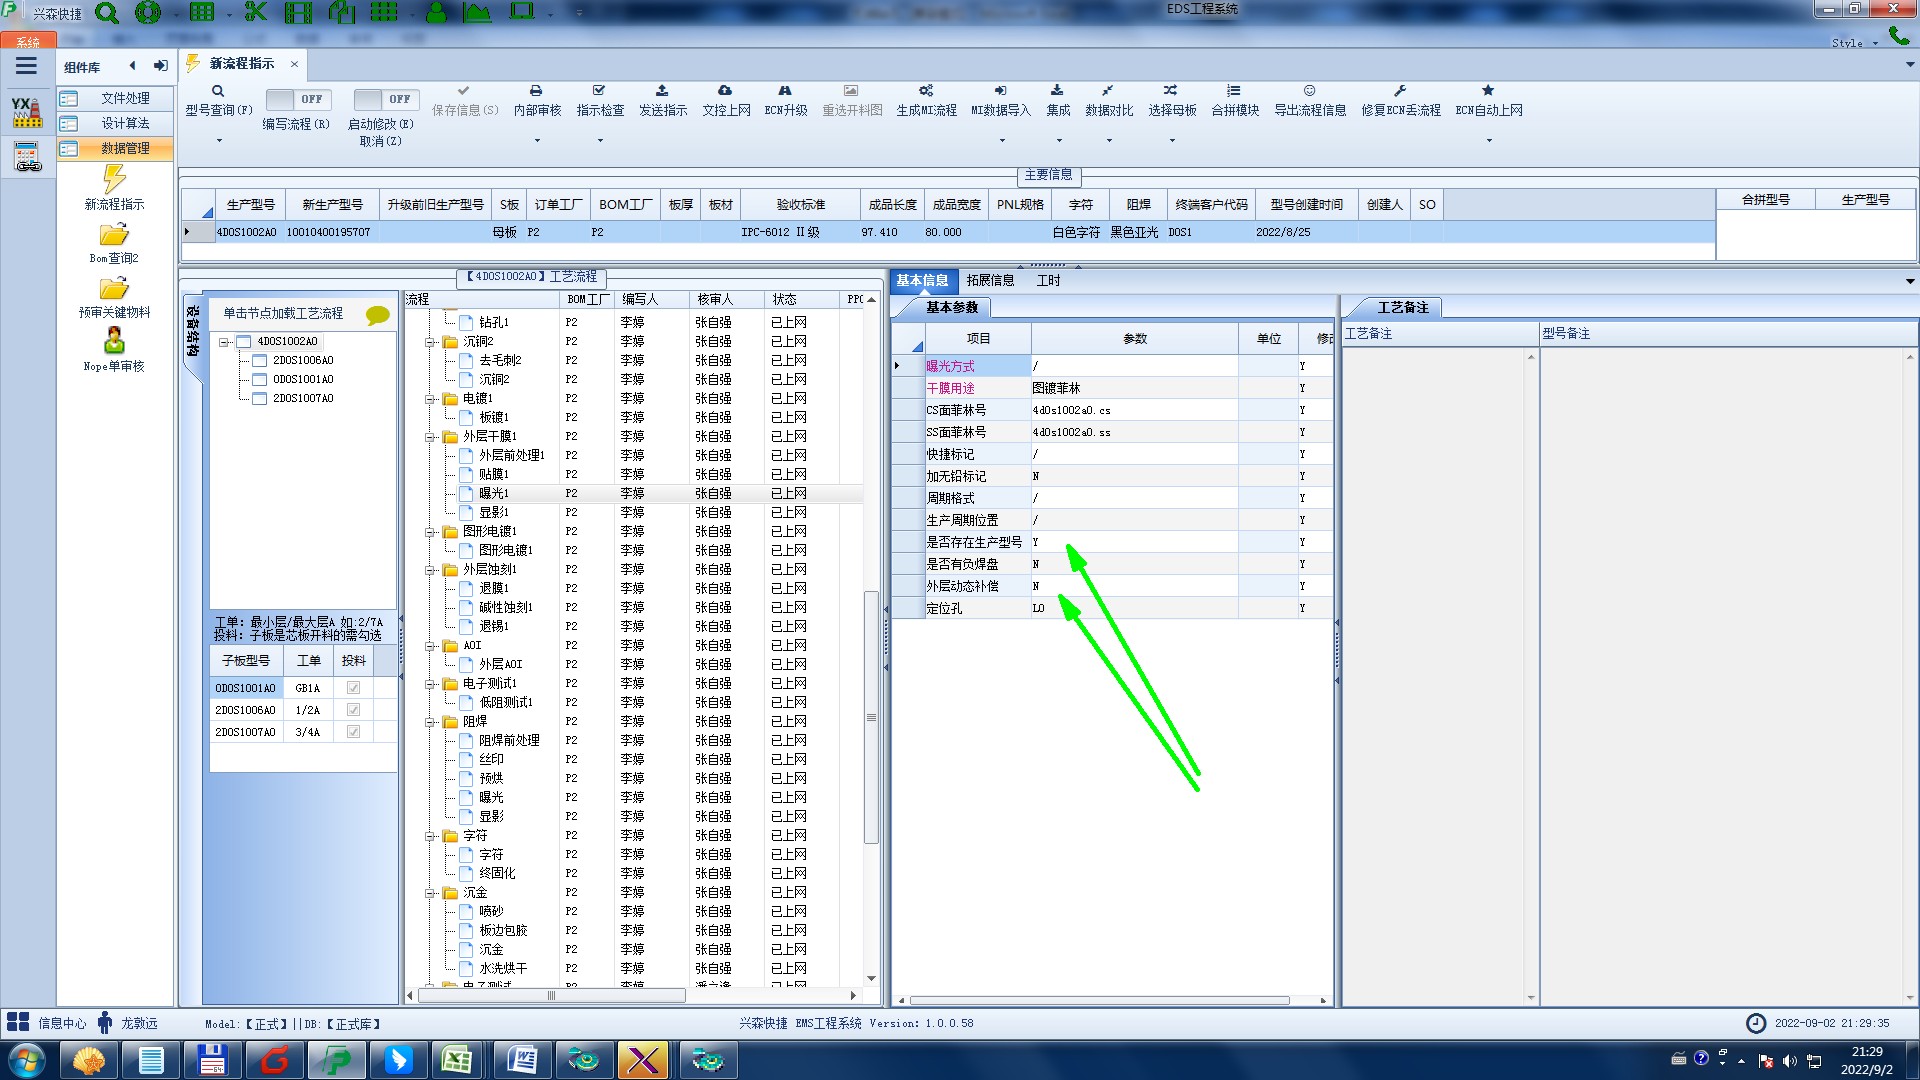This screenshot has height=1080, width=1920.
Task: Open 新流程指示 lightning icon in sidebar
Action: pyautogui.click(x=114, y=180)
